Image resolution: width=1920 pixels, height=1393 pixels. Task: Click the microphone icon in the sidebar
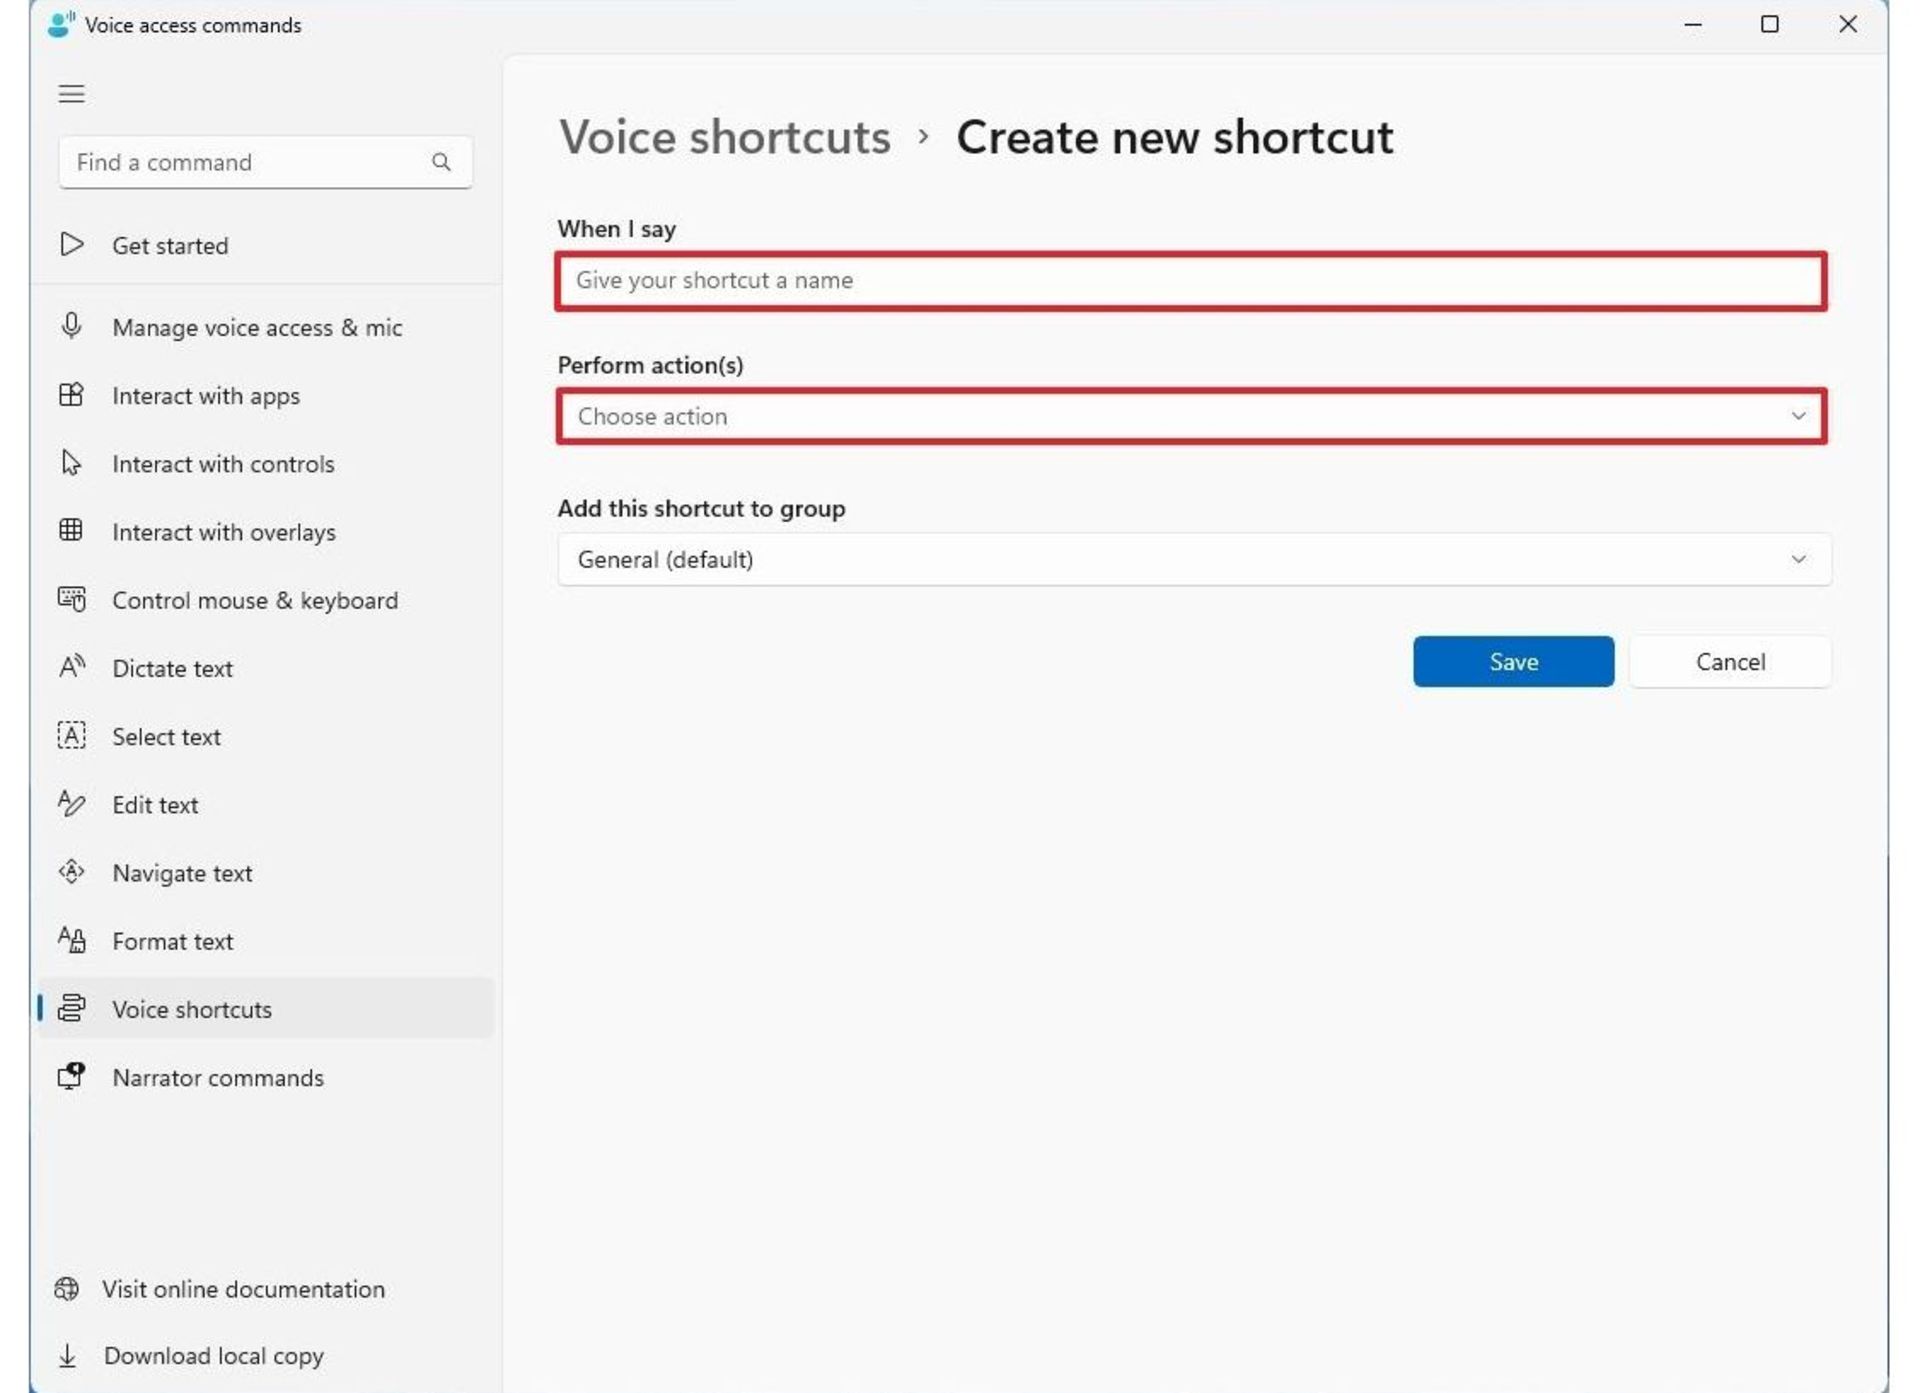click(71, 326)
